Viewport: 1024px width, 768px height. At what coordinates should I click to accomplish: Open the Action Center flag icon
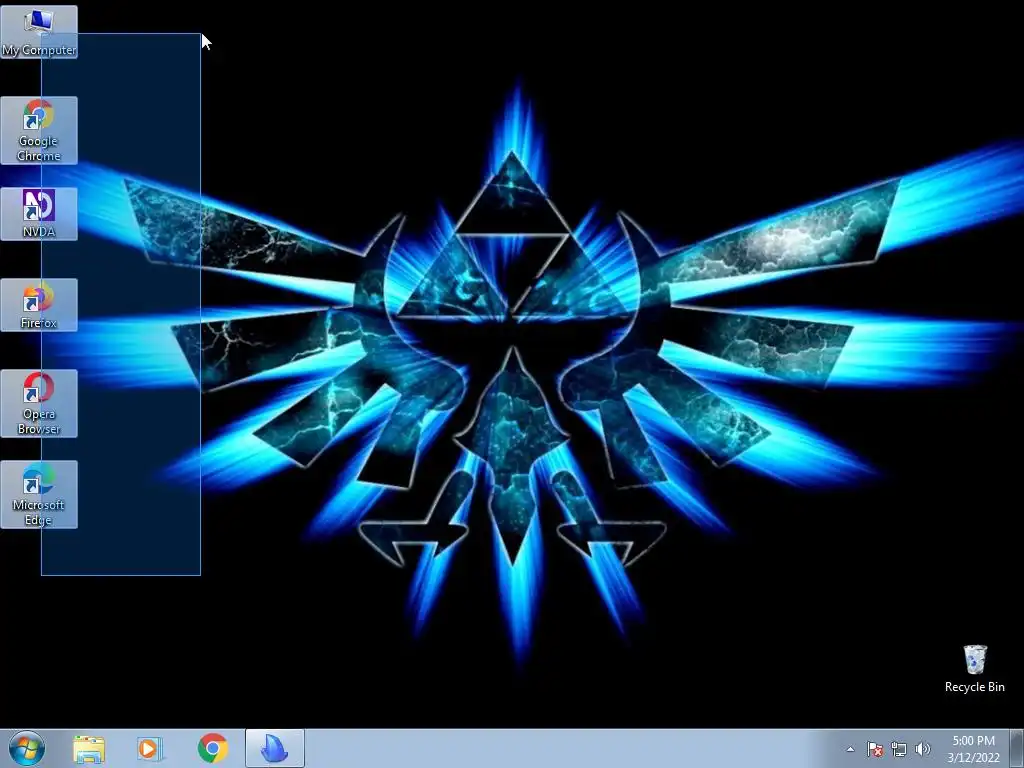point(874,749)
